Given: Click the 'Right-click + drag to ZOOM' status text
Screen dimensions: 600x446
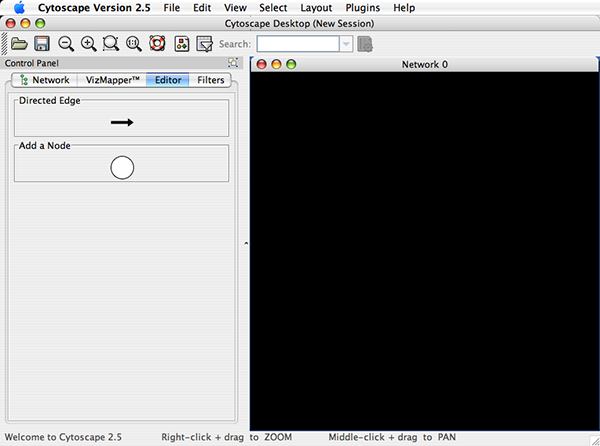Looking at the screenshot, I should click(227, 437).
